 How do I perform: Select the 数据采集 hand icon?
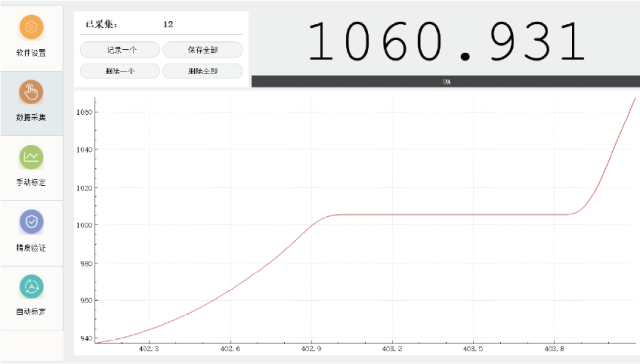point(31,92)
